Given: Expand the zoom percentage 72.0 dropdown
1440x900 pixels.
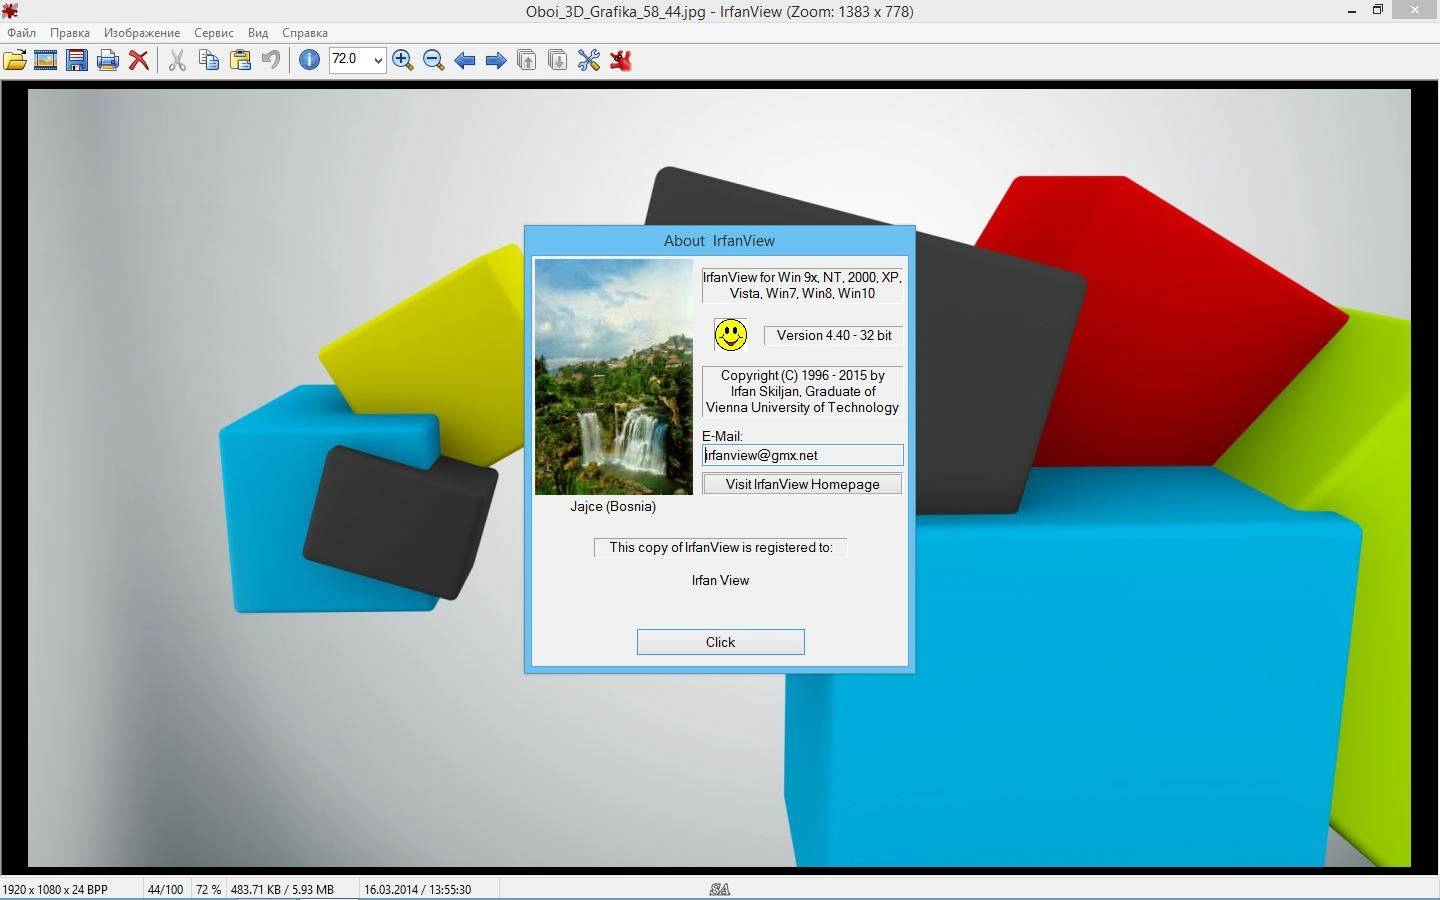Looking at the screenshot, I should pos(378,60).
